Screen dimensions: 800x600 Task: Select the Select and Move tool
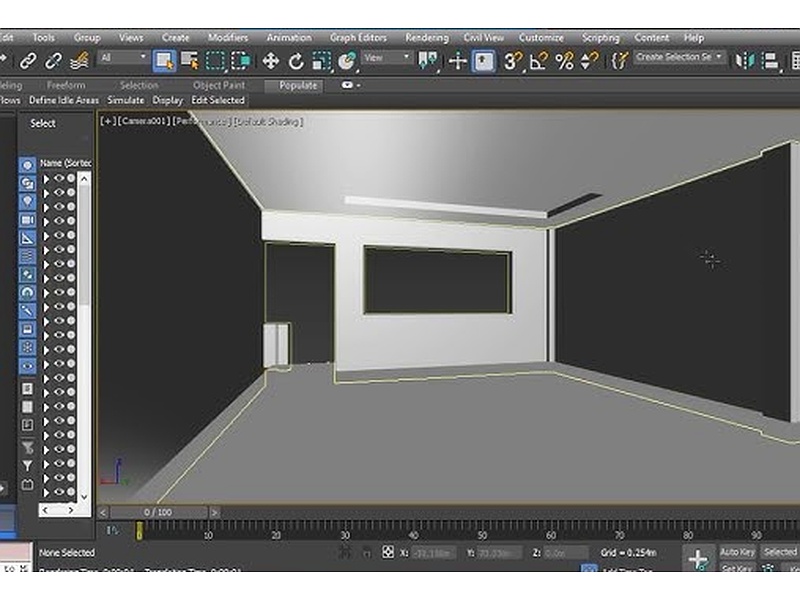tap(270, 61)
